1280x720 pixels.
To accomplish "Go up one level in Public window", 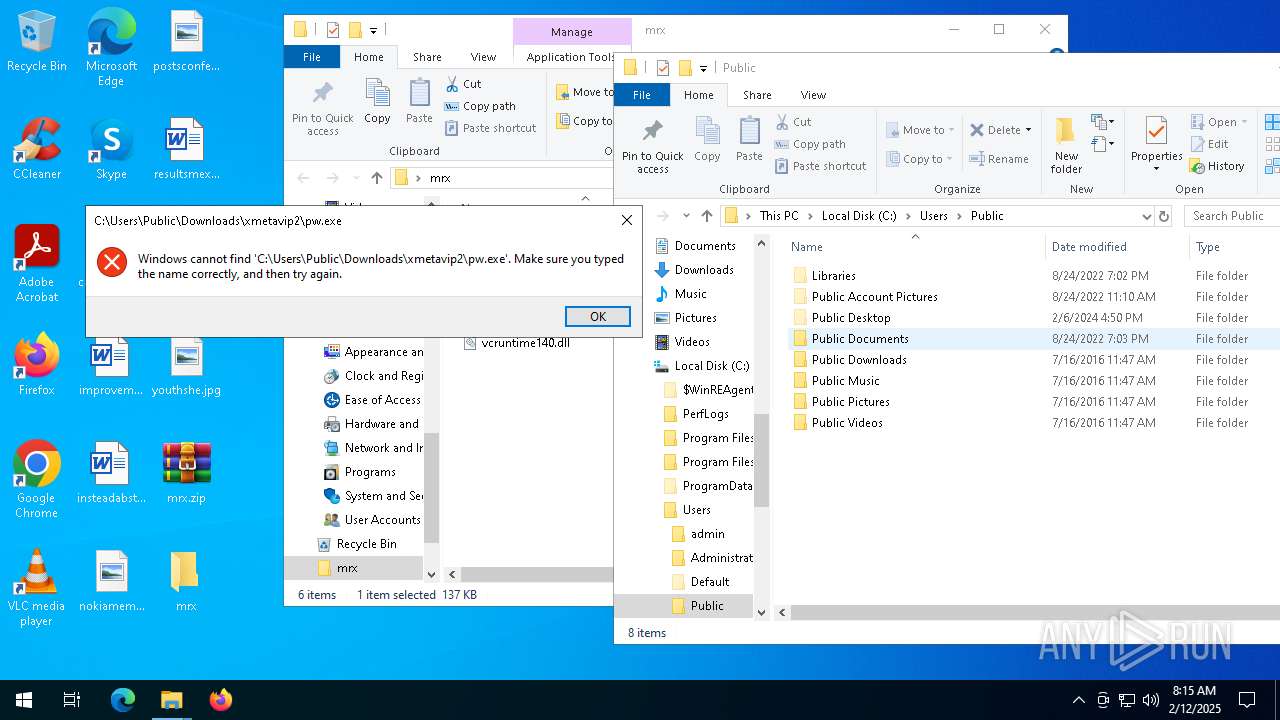I will tap(707, 216).
